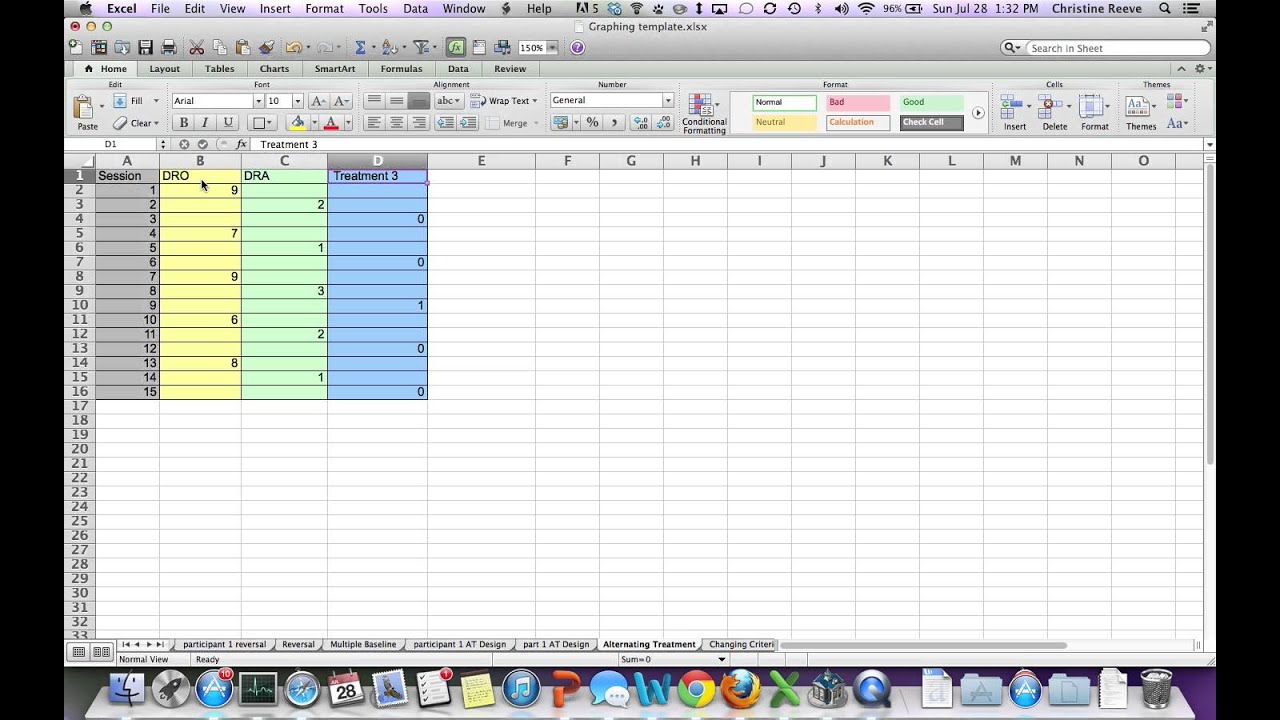Click the Filter funnel icon
Screen dimensions: 1280x720
coord(421,47)
